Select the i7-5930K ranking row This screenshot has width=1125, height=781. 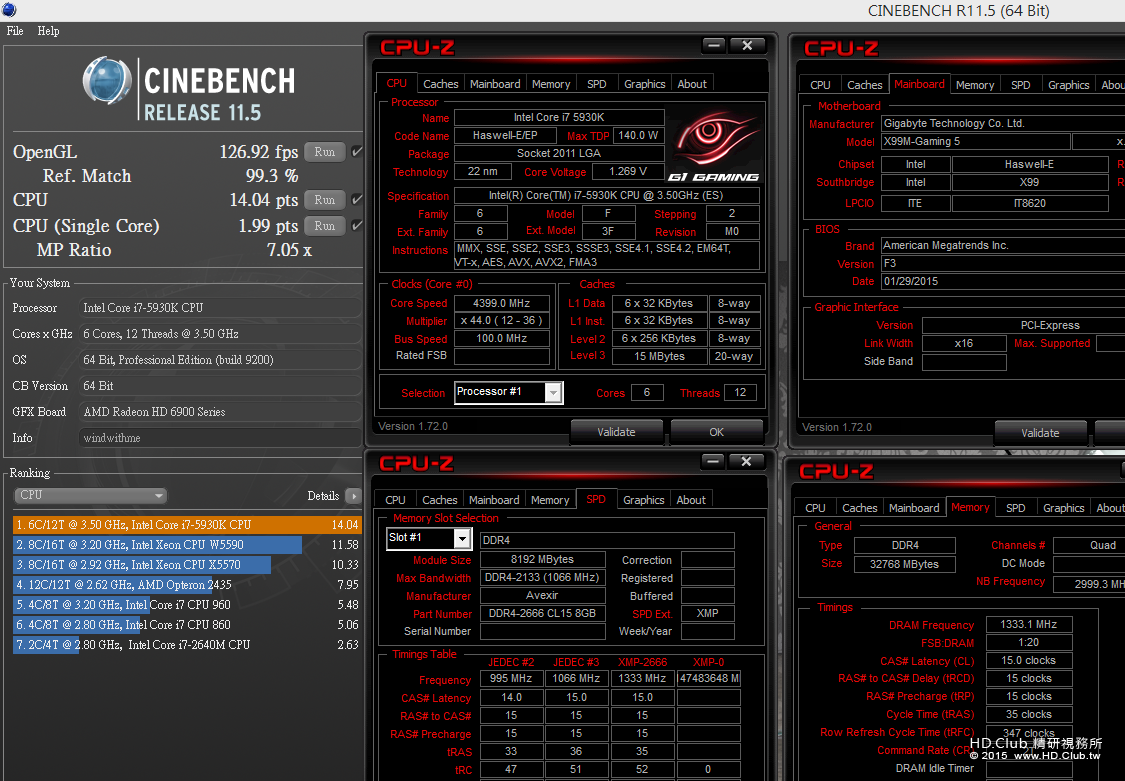[187, 525]
